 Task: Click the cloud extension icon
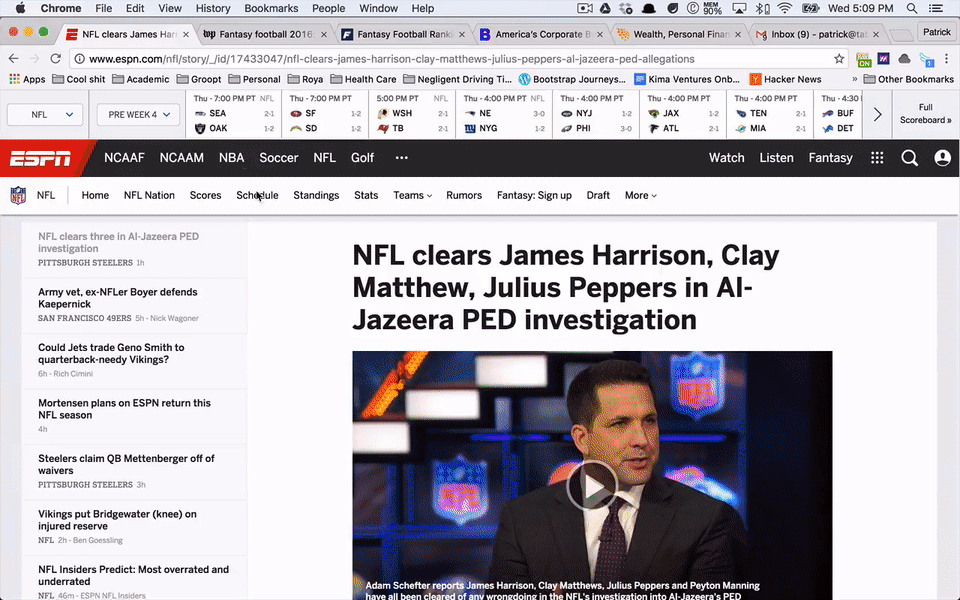(904, 59)
